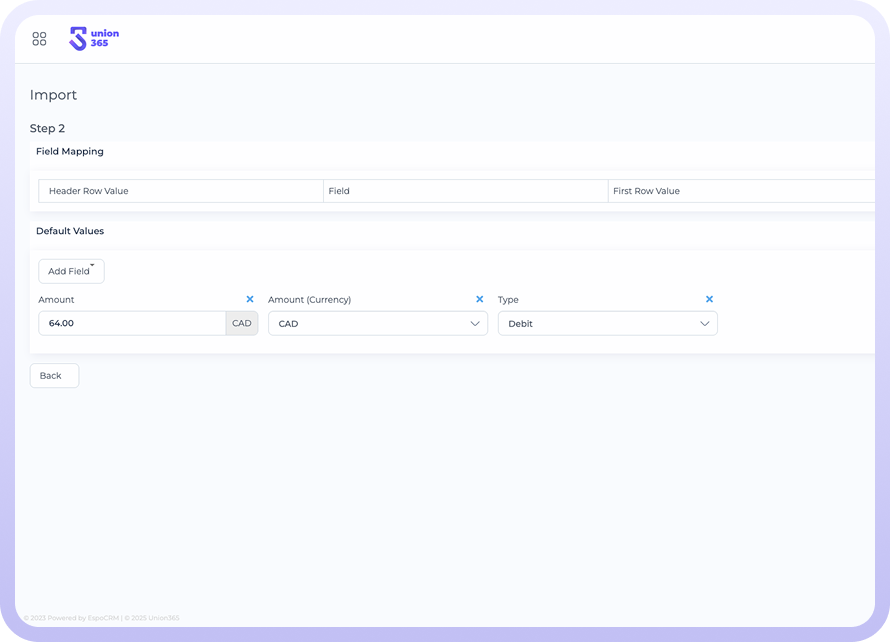Screen dimensions: 890x642
Task: Click the Field column header
Action: pyautogui.click(x=339, y=191)
